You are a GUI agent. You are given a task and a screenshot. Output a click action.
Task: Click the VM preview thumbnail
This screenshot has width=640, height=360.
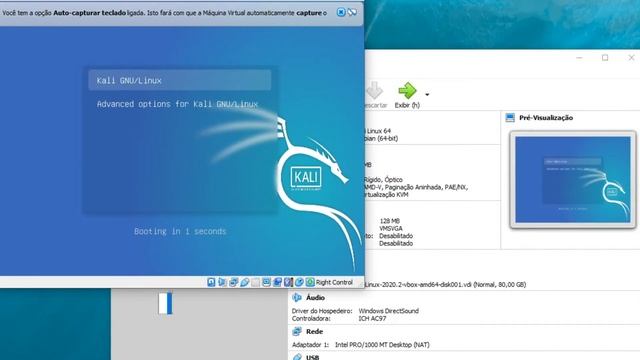(573, 180)
